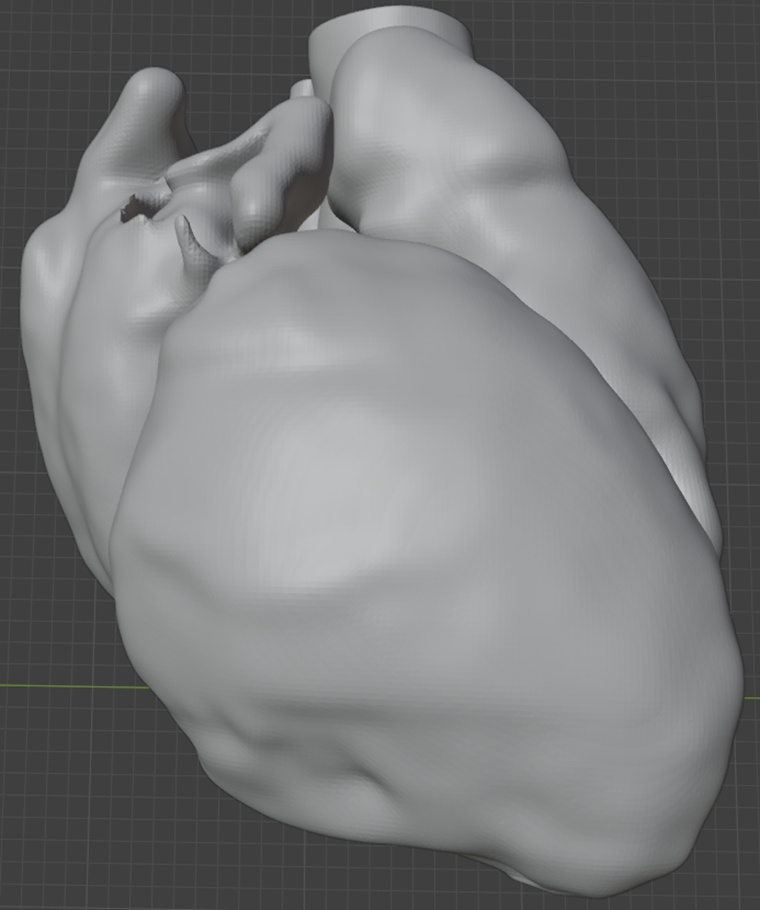Click the small pale tube behind the central lobes
The height and width of the screenshot is (910, 760).
[x=317, y=214]
